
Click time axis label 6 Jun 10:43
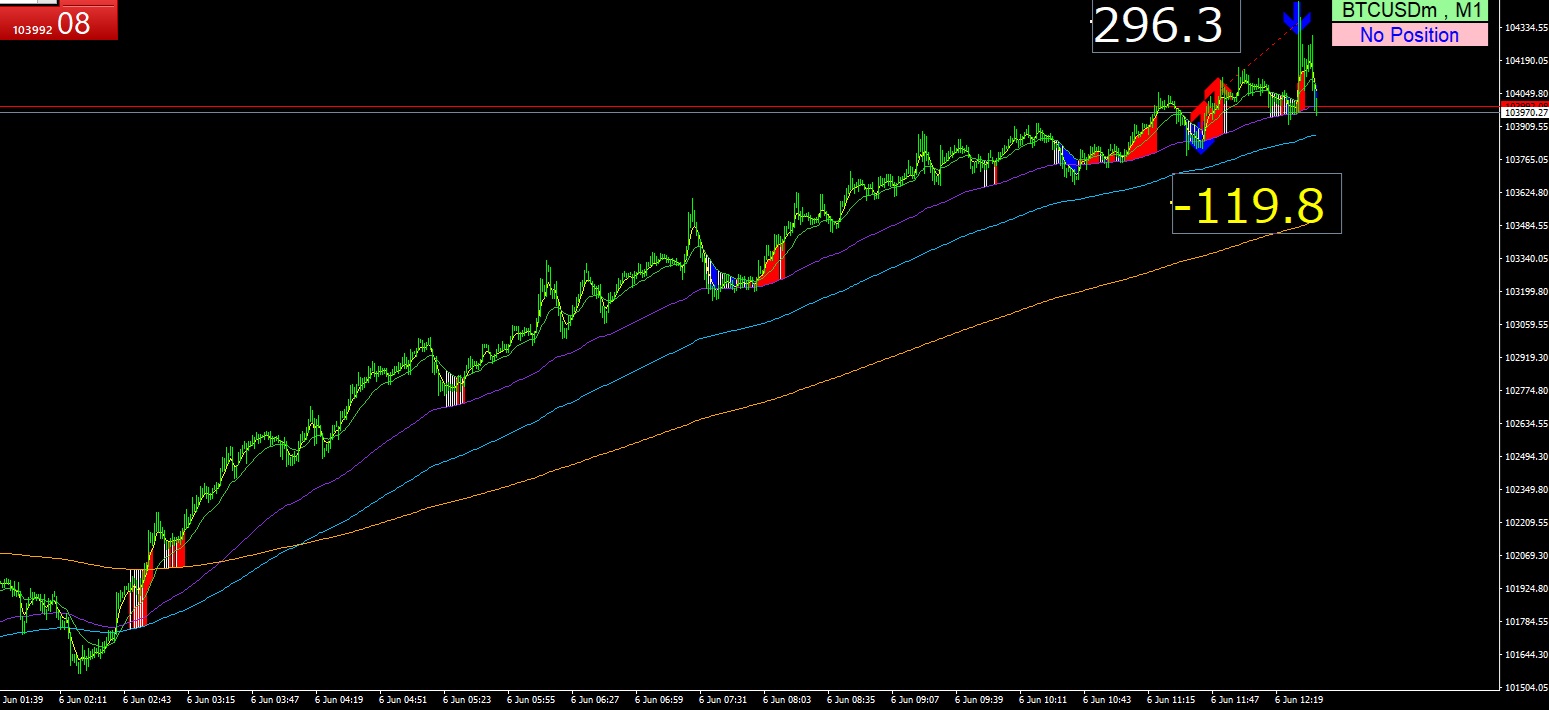pyautogui.click(x=1107, y=701)
